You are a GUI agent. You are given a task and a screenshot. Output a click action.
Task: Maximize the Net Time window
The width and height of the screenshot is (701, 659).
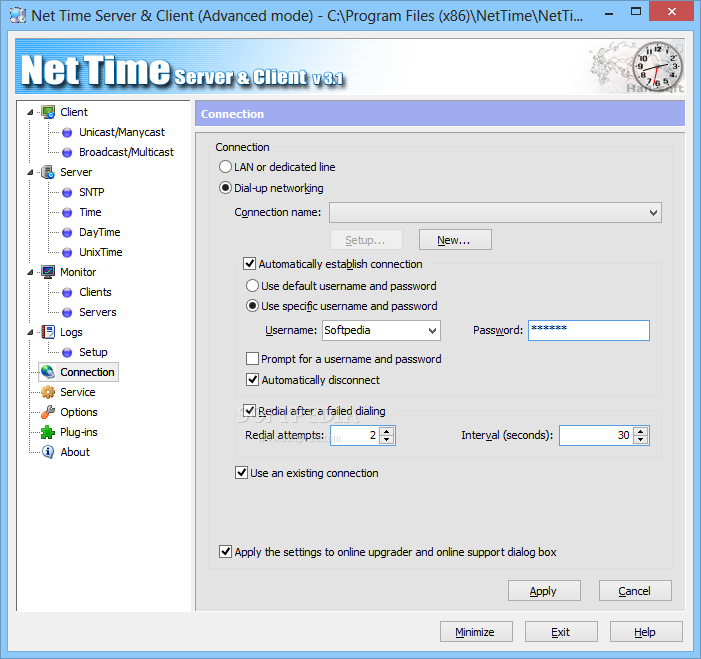point(636,12)
